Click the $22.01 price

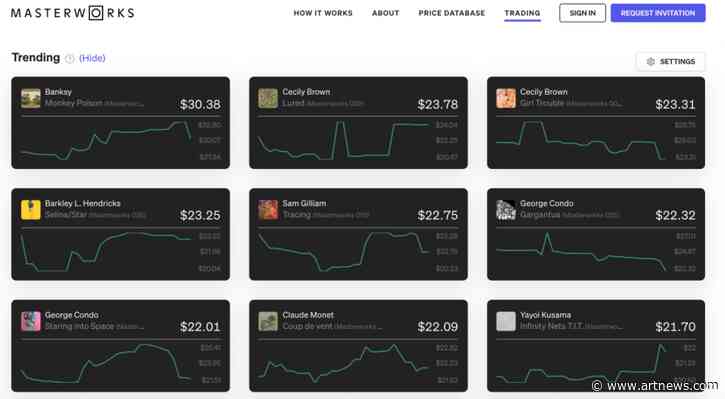[x=200, y=327]
